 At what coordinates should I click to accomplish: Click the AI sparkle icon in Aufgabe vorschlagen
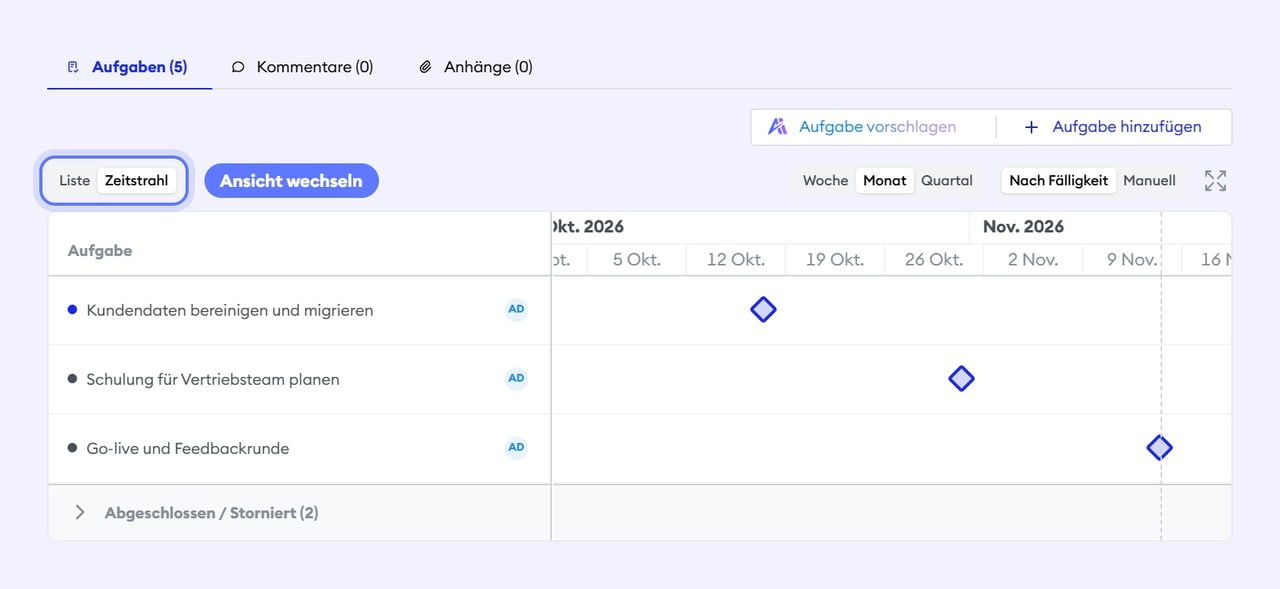point(777,127)
